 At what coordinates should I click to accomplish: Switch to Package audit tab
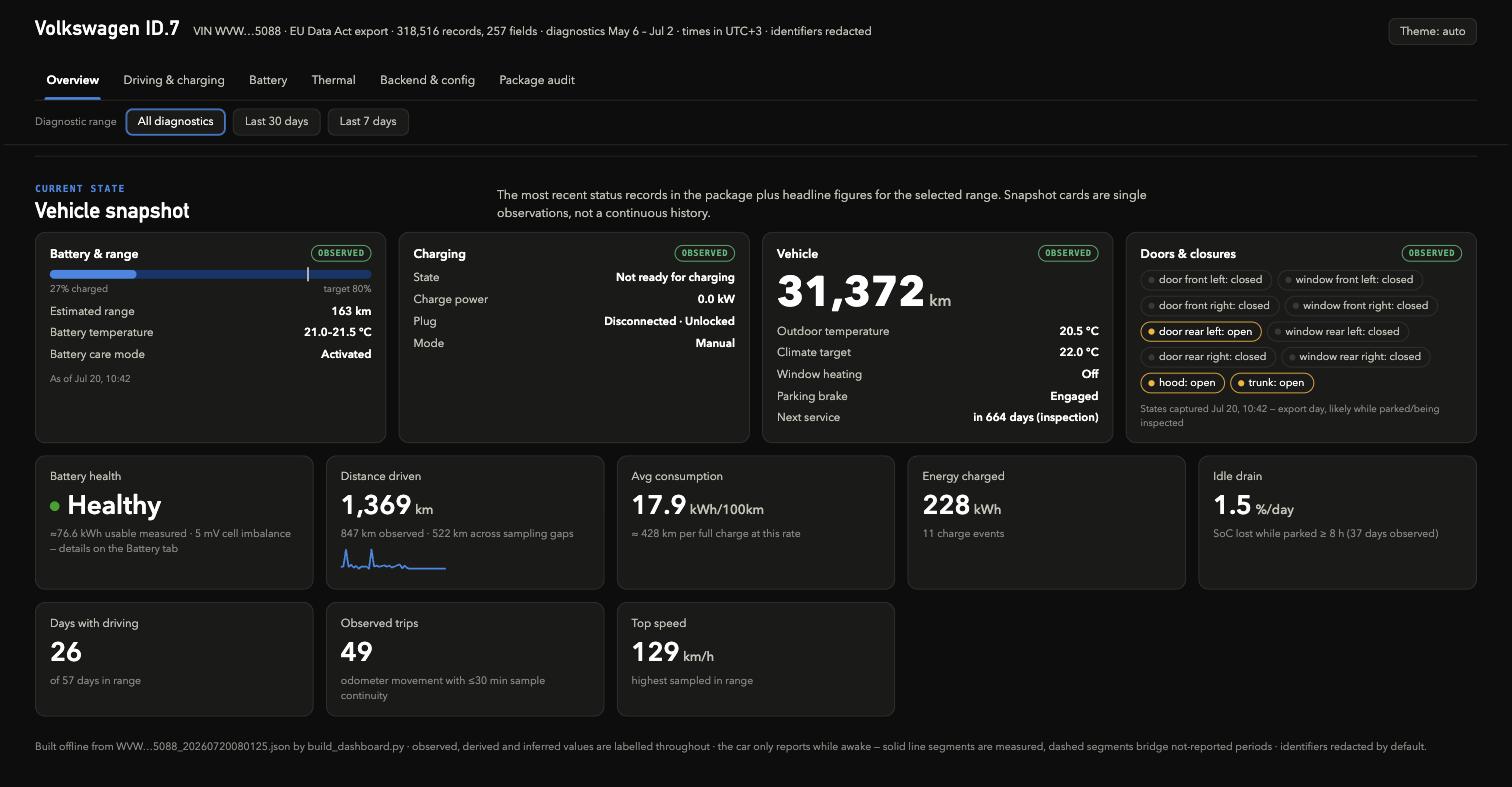pos(537,80)
